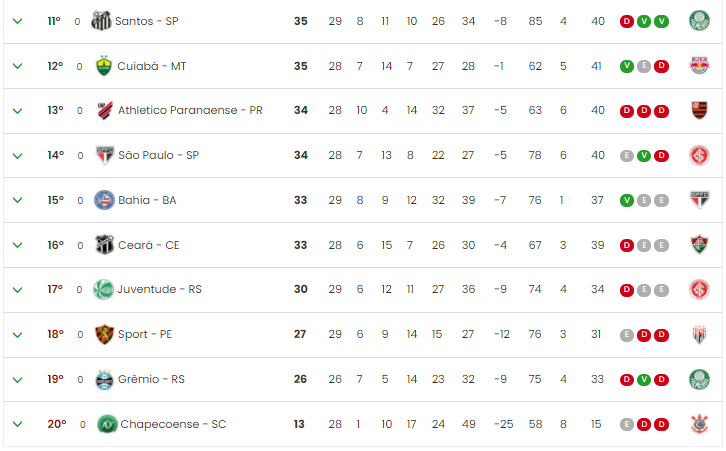Viewport: 726px width, 451px height.
Task: Click the Cuiabá team badge
Action: (x=104, y=66)
